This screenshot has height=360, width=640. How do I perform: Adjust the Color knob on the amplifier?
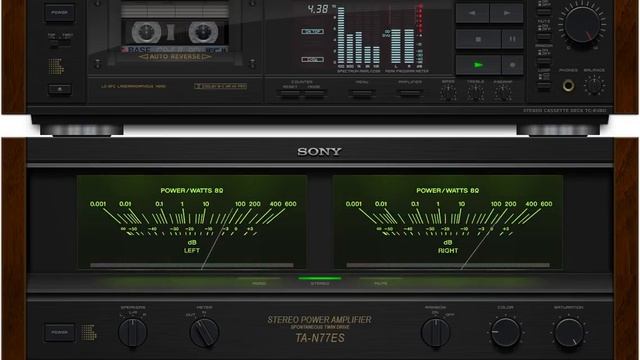click(505, 332)
